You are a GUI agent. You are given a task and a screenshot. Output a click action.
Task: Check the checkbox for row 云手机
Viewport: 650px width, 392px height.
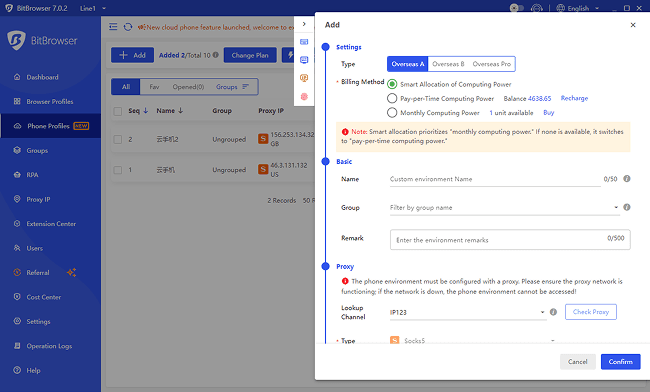[x=118, y=170]
